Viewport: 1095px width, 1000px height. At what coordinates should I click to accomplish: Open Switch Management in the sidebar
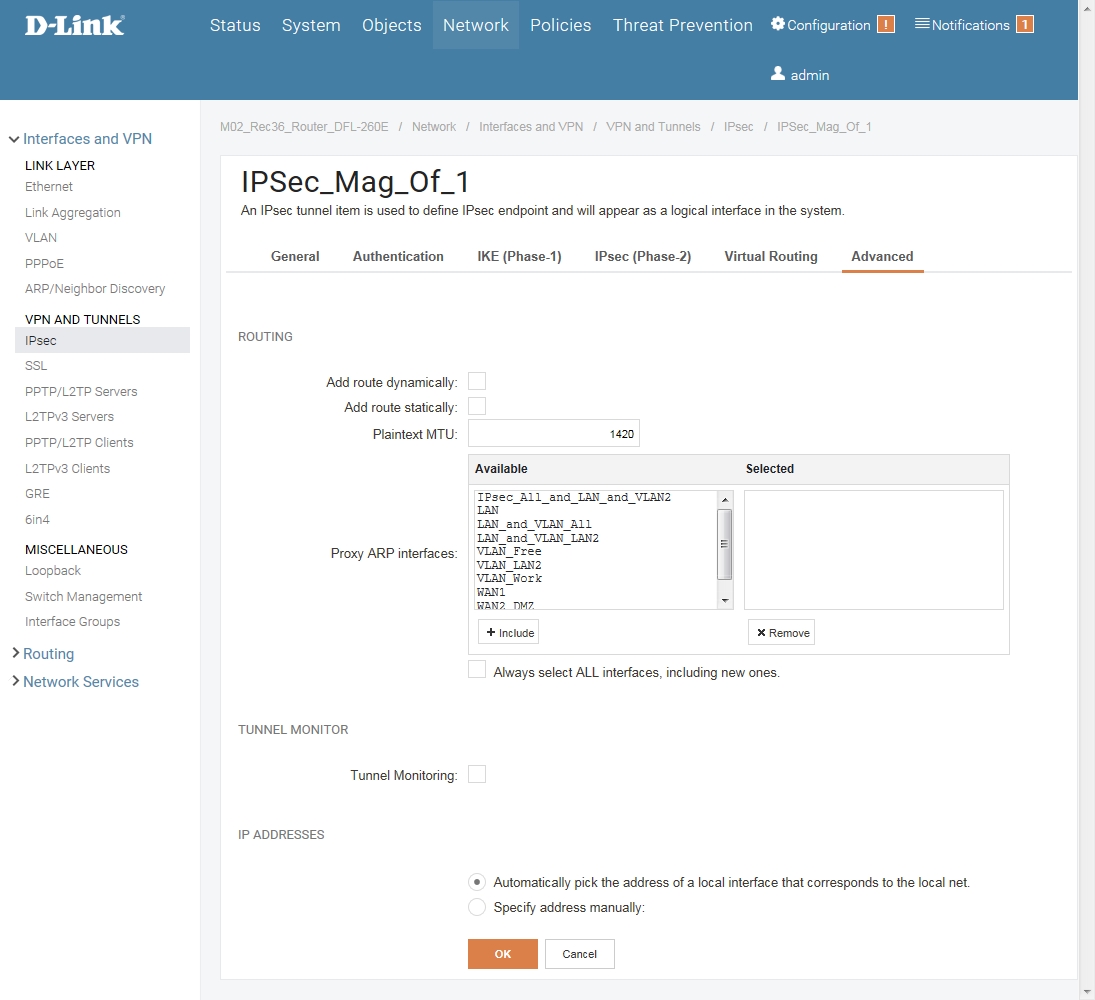(84, 596)
